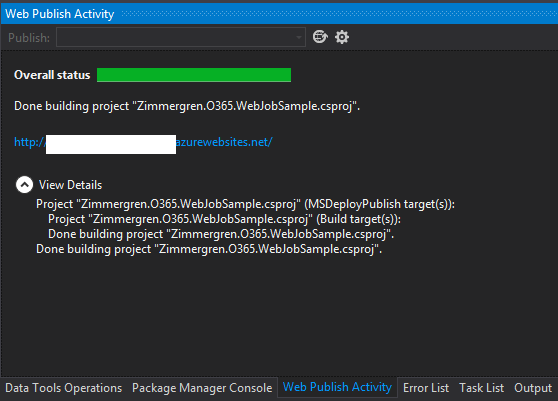This screenshot has height=401, width=558.
Task: Select the Build target(s) log line
Action: pyautogui.click(x=224, y=219)
